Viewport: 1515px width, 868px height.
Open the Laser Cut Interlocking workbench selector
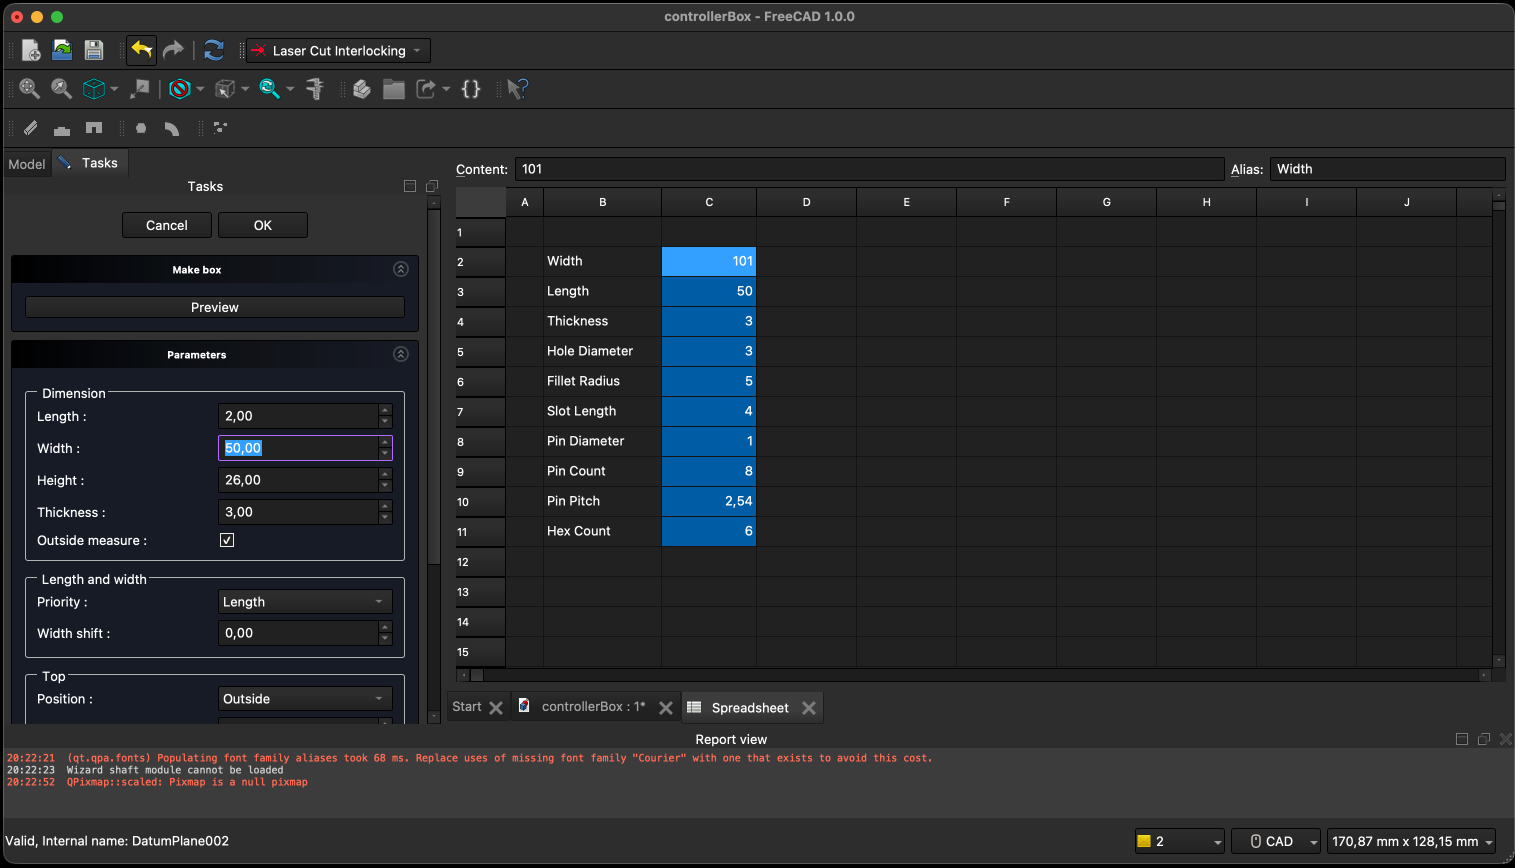pyautogui.click(x=337, y=50)
